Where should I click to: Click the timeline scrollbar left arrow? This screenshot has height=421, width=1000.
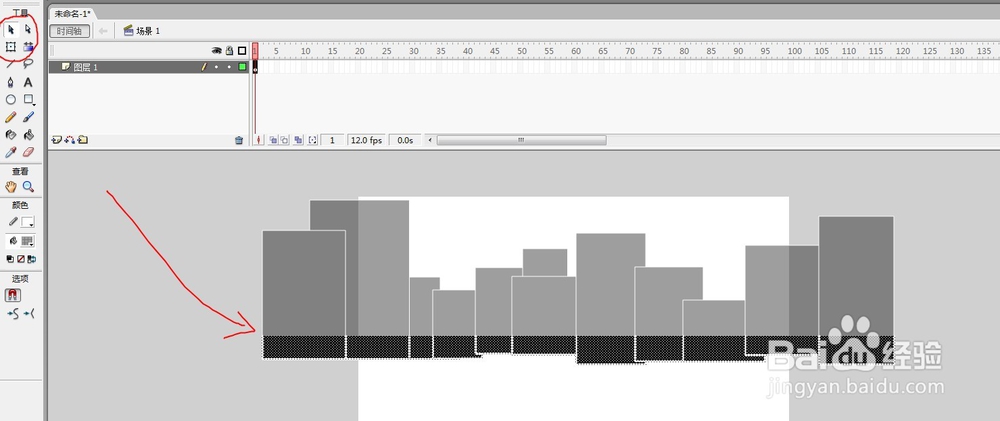430,140
